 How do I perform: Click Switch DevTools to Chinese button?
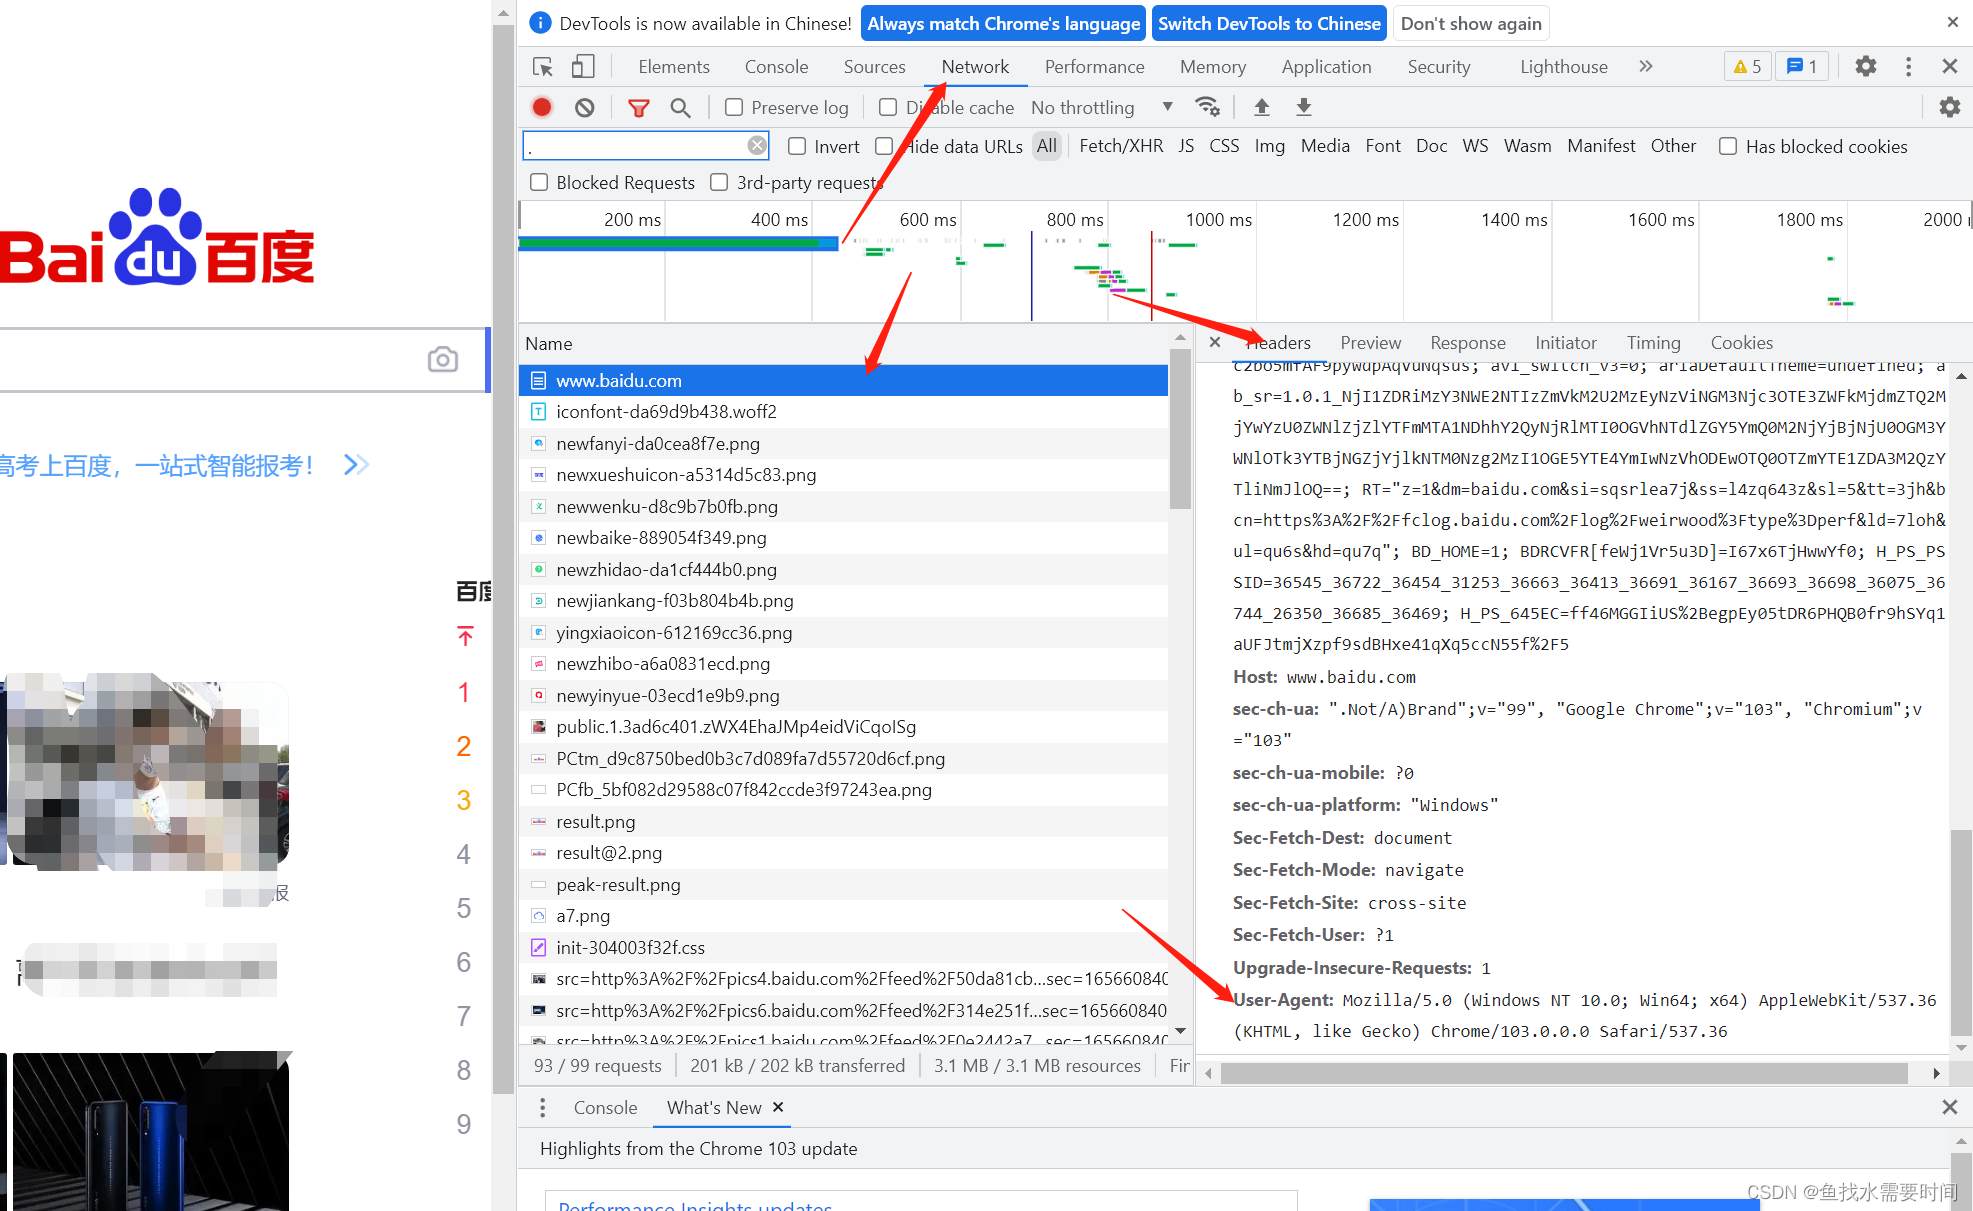point(1269,24)
